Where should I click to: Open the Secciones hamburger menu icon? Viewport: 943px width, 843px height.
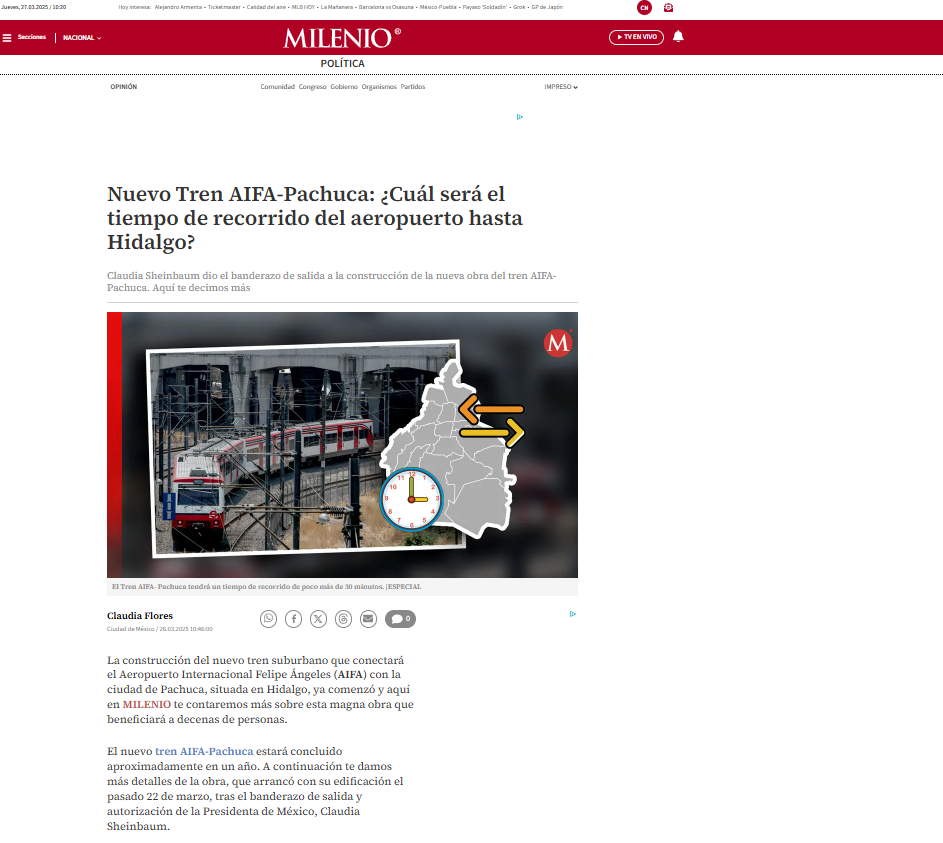(x=7, y=38)
